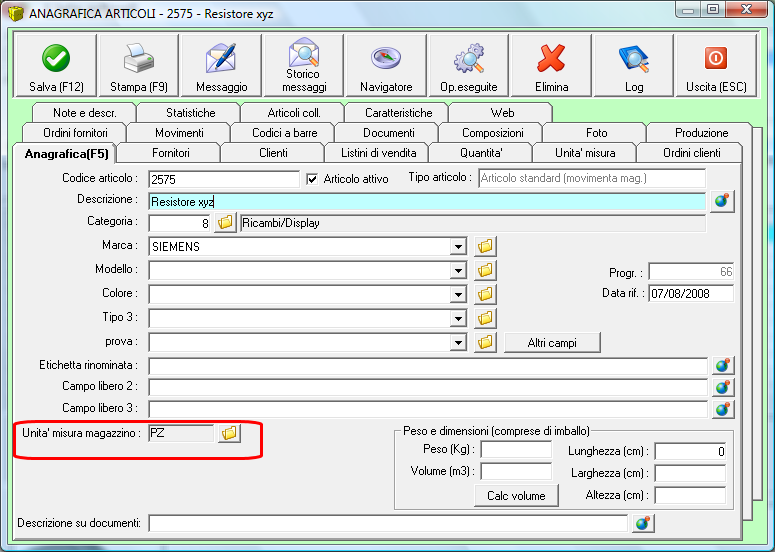Screen dimensions: 775x552
Task: Click the Larghezza (cm) field
Action: [x=690, y=473]
